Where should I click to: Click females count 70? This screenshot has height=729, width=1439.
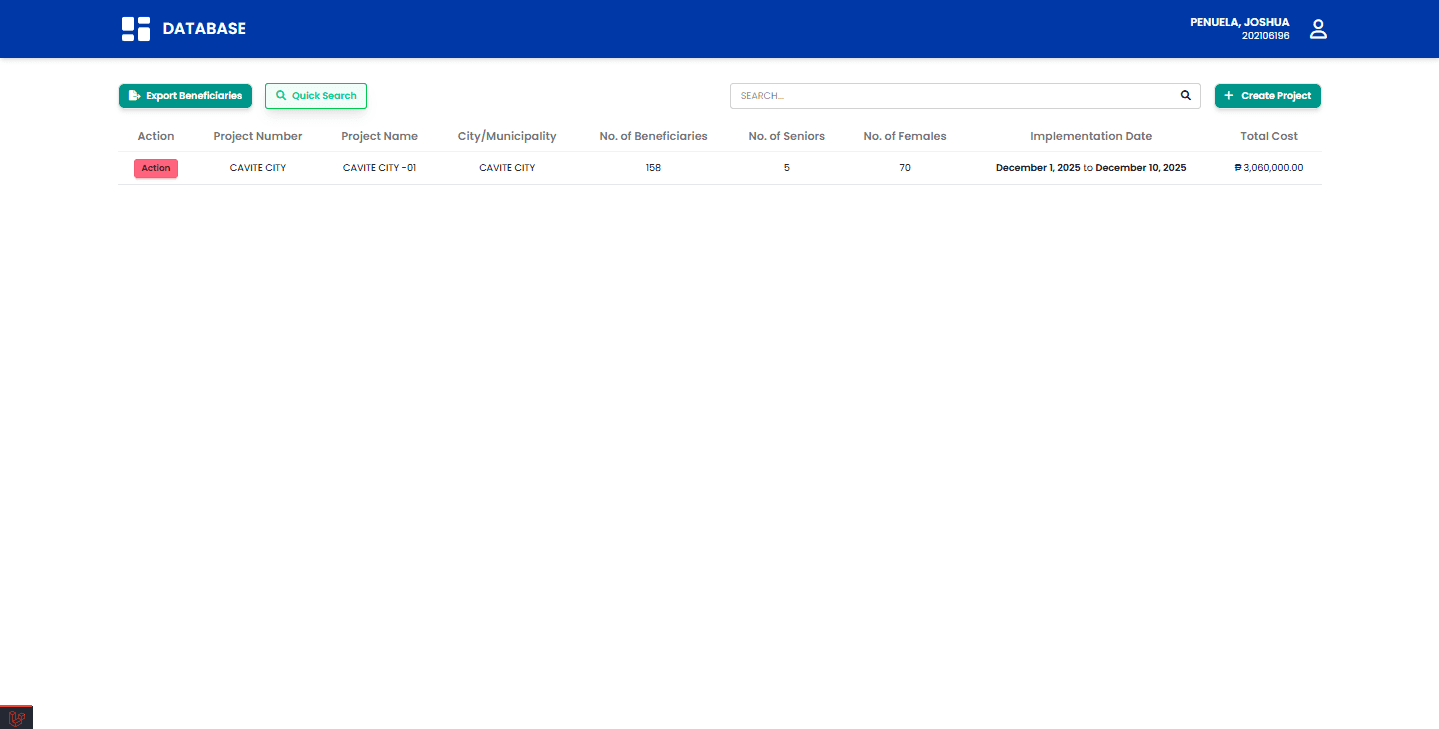click(x=905, y=168)
